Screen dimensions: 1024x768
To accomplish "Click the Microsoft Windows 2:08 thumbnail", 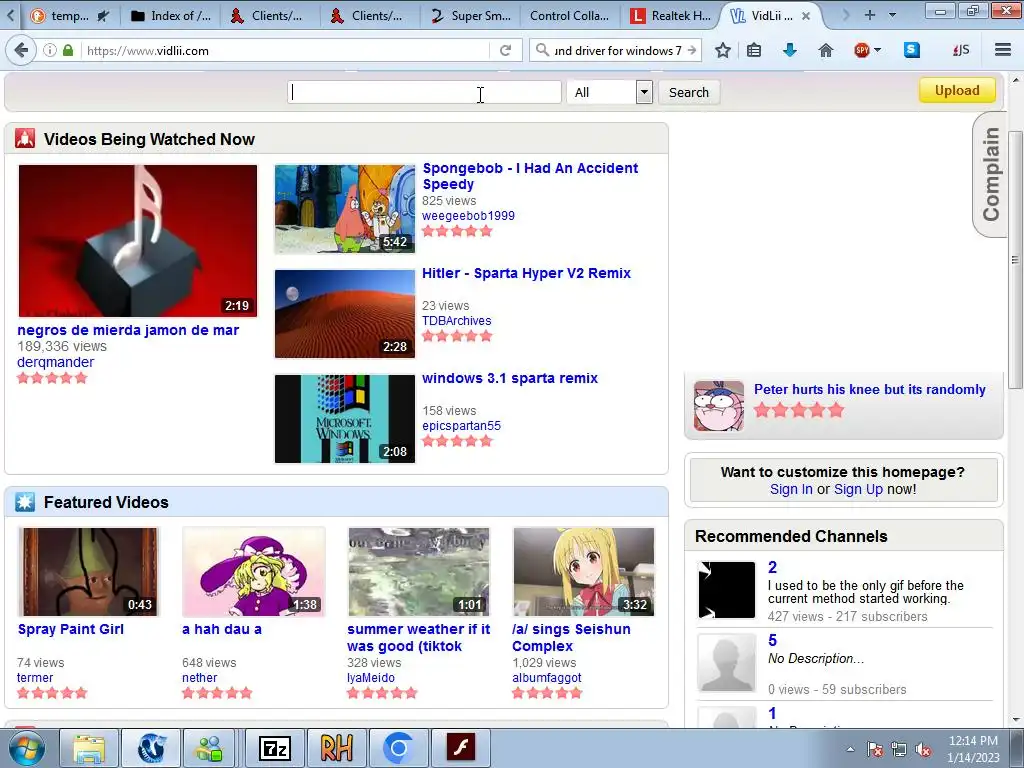I will 345,419.
